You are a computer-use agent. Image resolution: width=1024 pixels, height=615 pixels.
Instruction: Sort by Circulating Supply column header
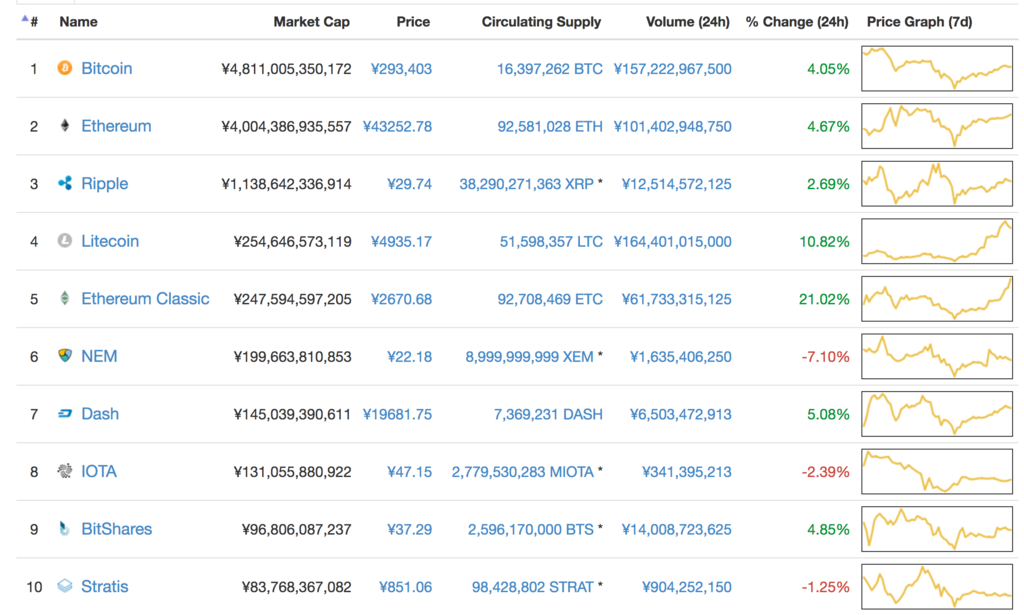point(541,22)
